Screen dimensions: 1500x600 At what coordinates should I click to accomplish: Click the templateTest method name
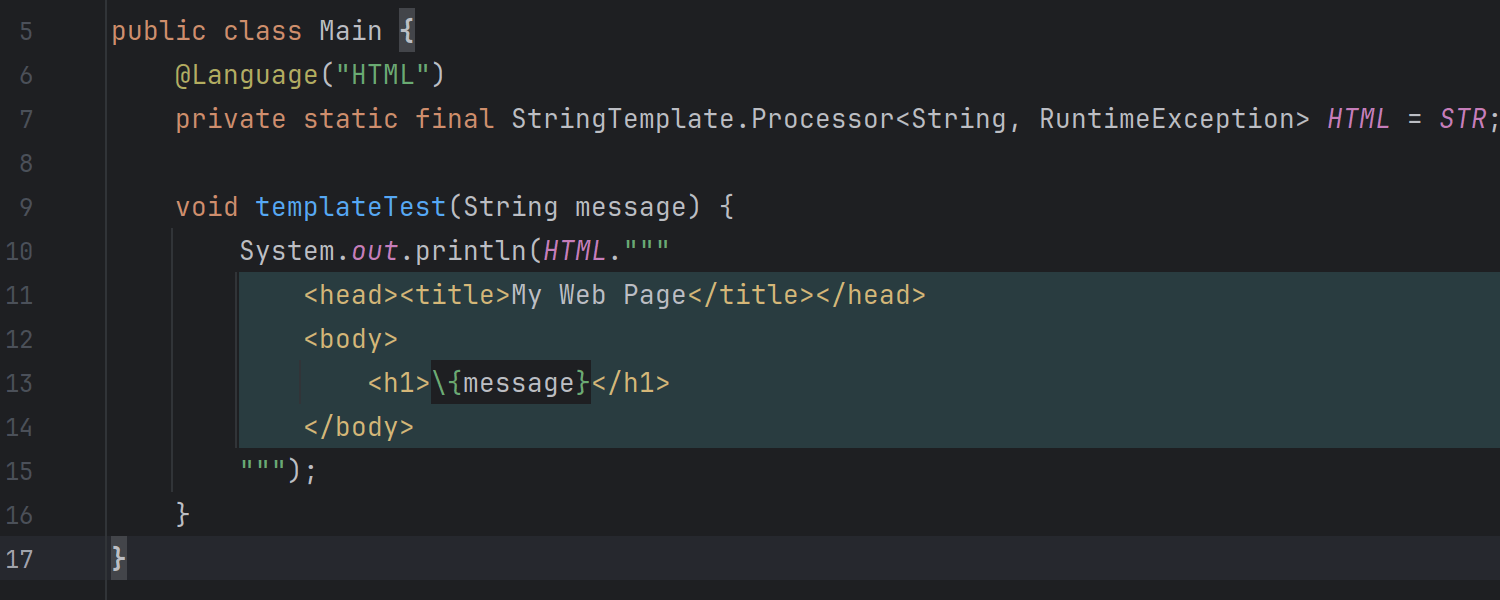350,207
